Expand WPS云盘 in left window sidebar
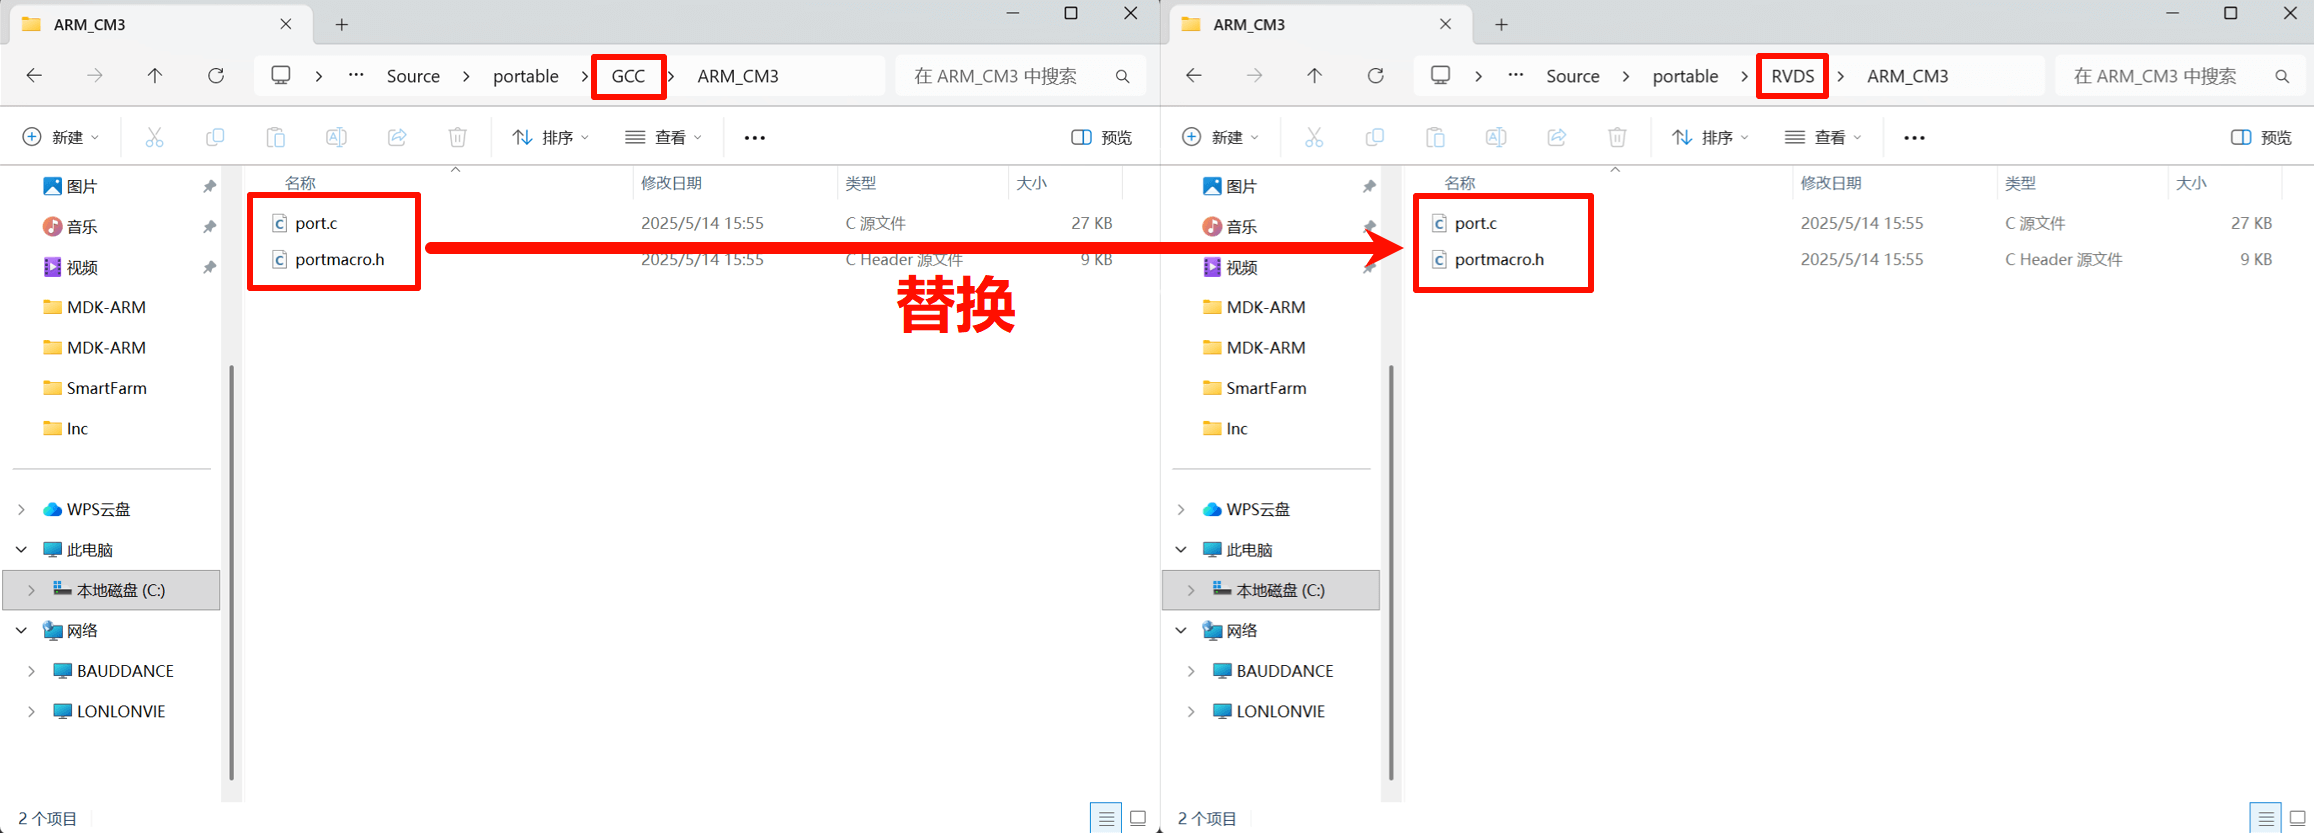2314x833 pixels. click(x=21, y=510)
